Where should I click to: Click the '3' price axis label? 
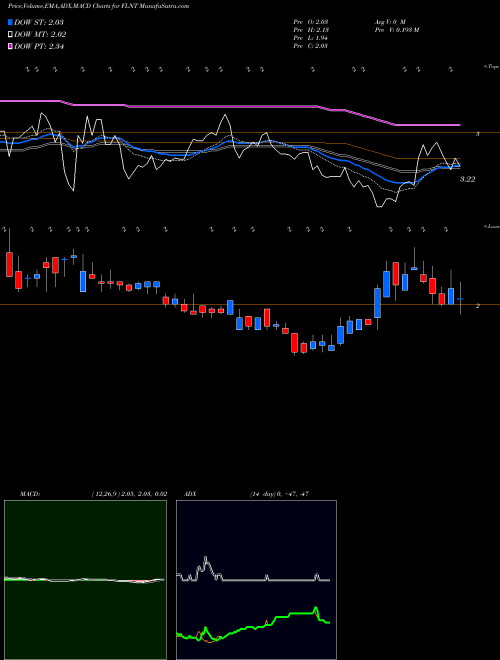478,134
